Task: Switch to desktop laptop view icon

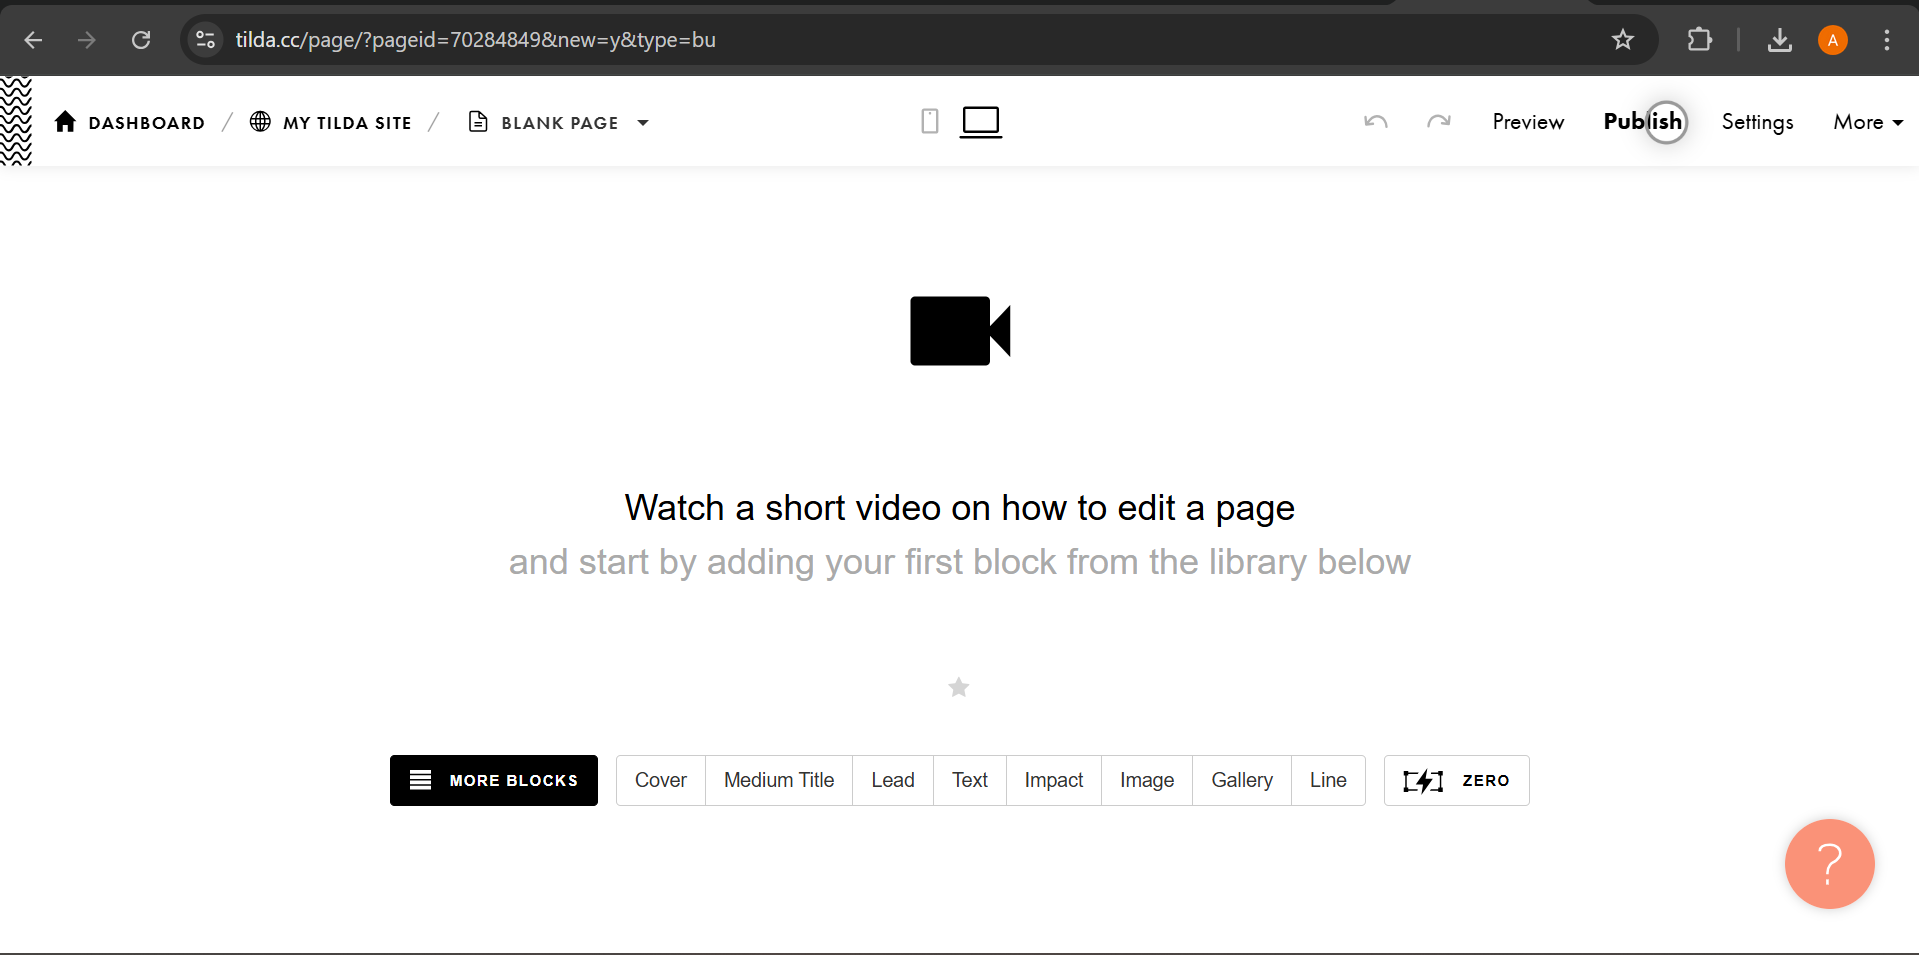Action: click(x=981, y=122)
